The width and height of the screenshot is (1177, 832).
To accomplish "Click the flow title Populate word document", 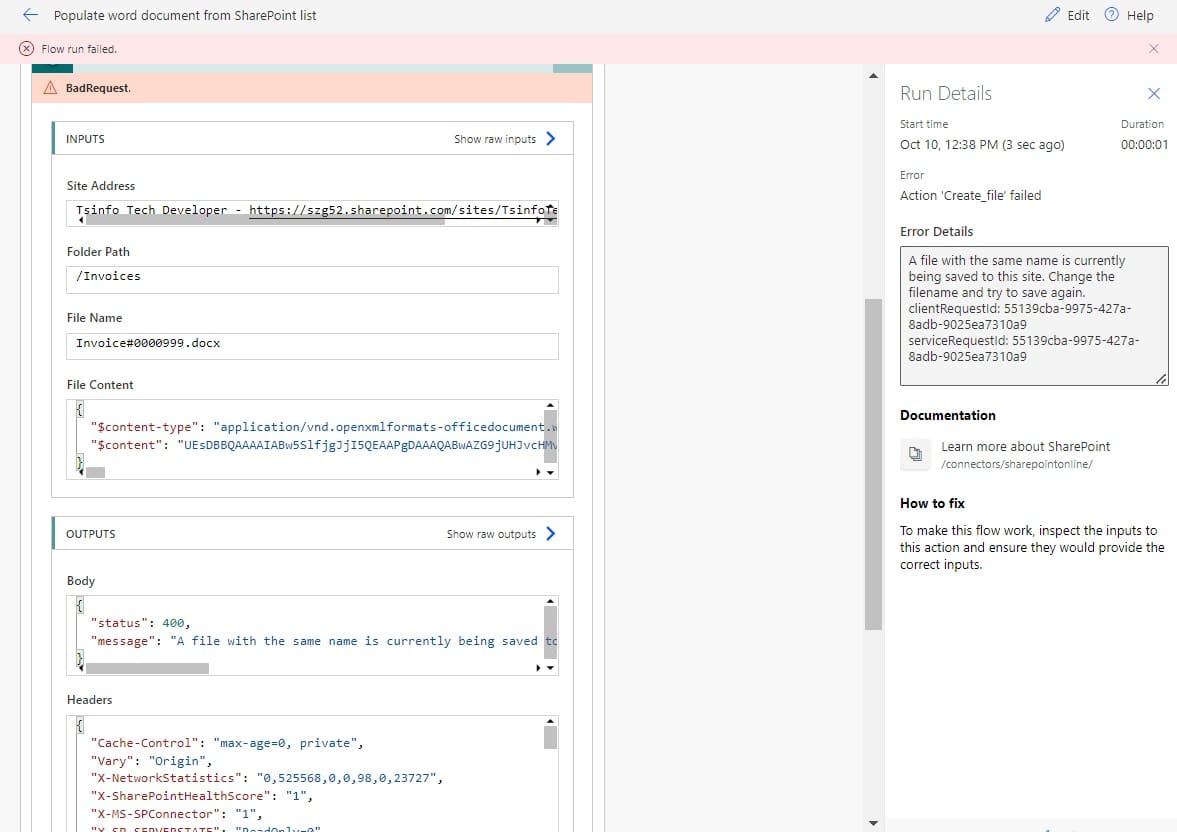I will (185, 15).
